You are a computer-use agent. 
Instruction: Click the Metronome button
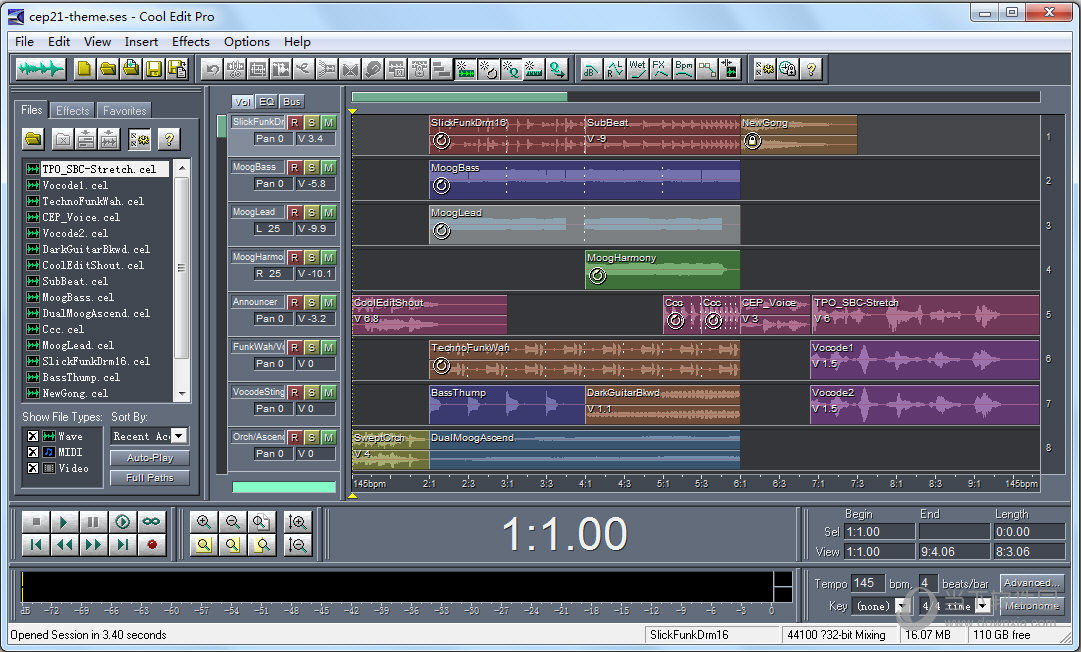1032,606
